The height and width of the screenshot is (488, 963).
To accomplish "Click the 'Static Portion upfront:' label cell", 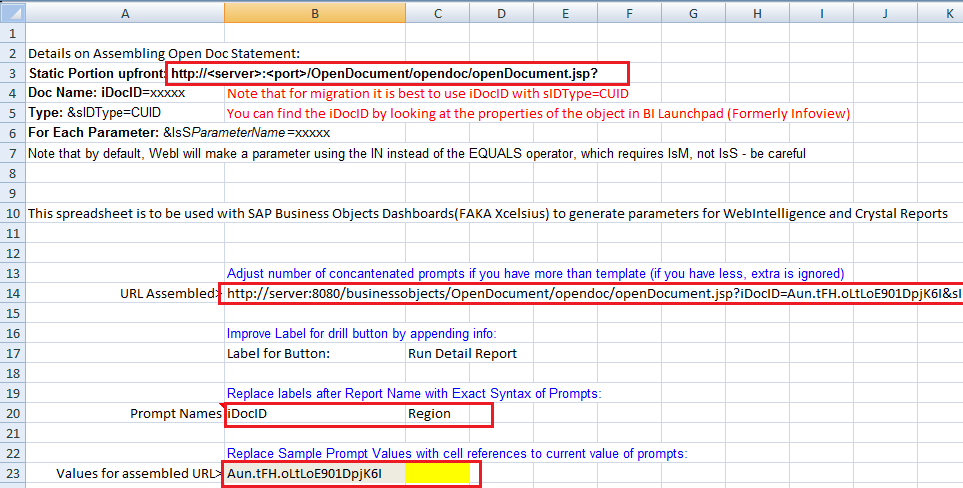I will tap(97, 74).
